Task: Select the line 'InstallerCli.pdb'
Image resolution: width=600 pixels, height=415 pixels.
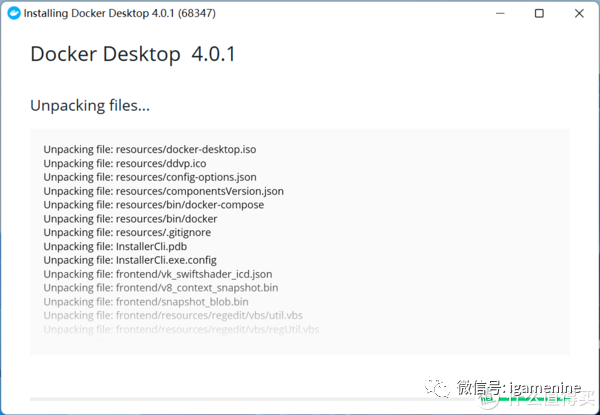Action: coord(115,246)
